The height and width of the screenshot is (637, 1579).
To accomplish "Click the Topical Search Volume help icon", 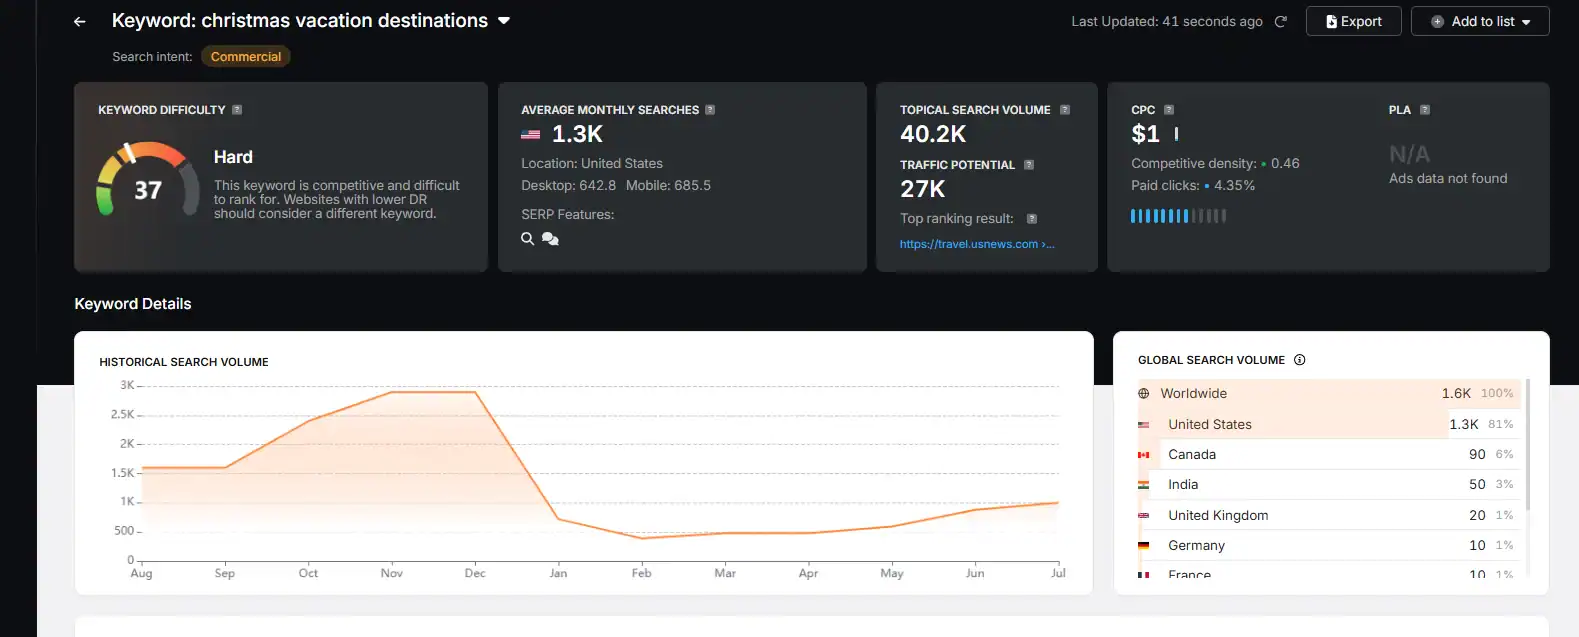I will point(1065,110).
